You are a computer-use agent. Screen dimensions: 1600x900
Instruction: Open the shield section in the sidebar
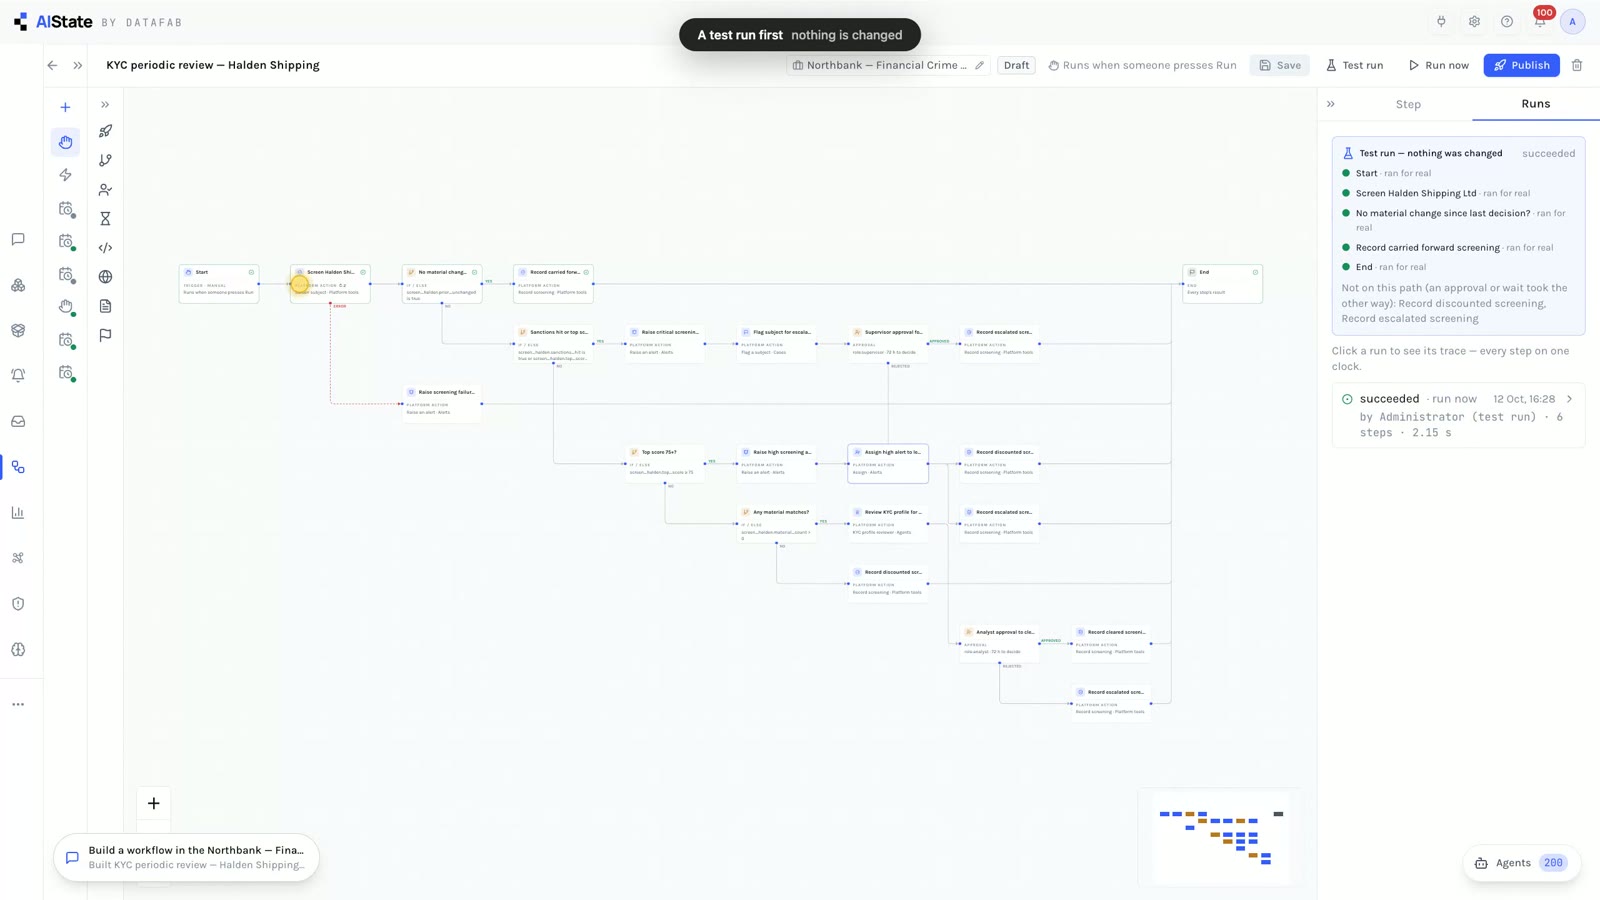pos(18,604)
